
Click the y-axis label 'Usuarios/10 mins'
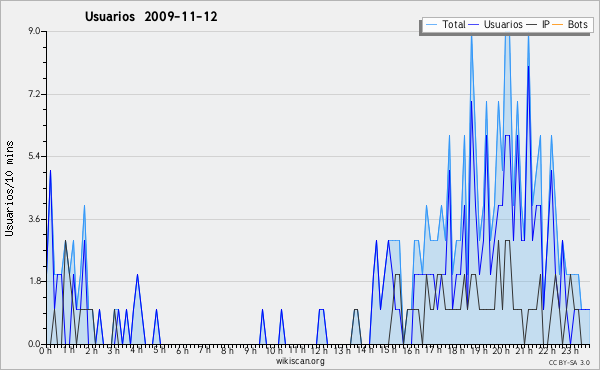9,188
